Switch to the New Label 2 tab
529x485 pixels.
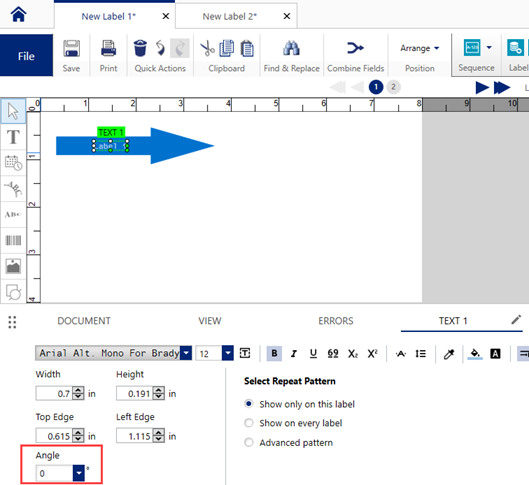click(229, 16)
